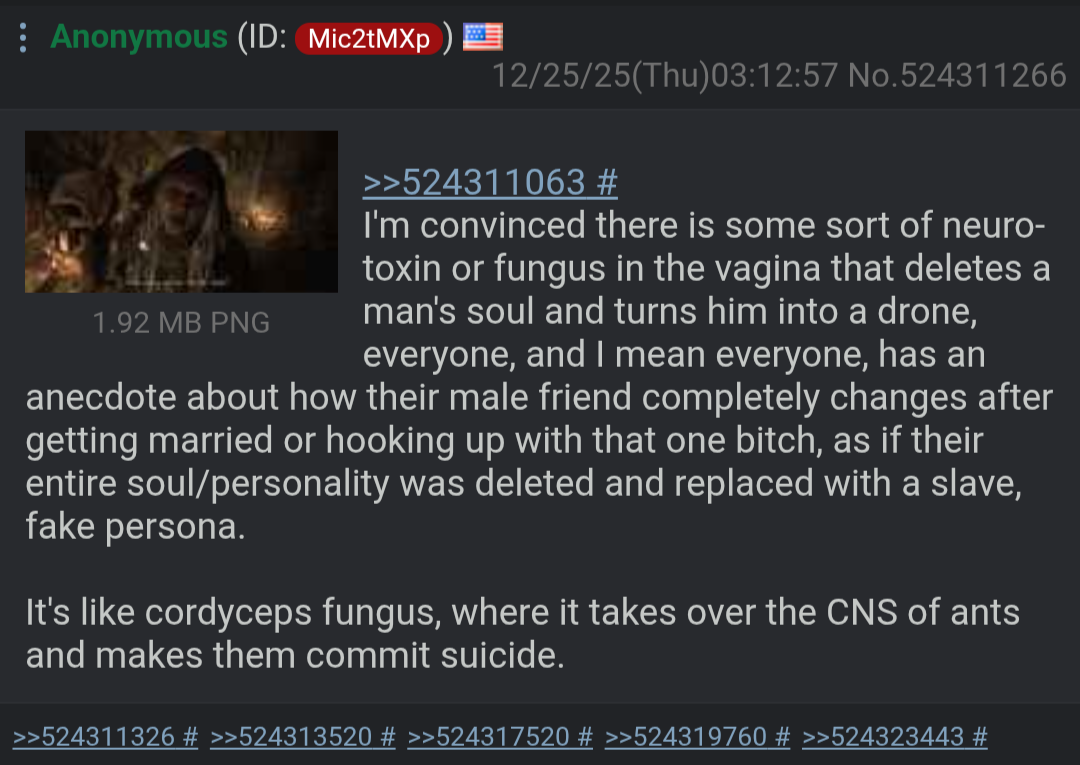Open reply link >>524313520

tap(291, 737)
